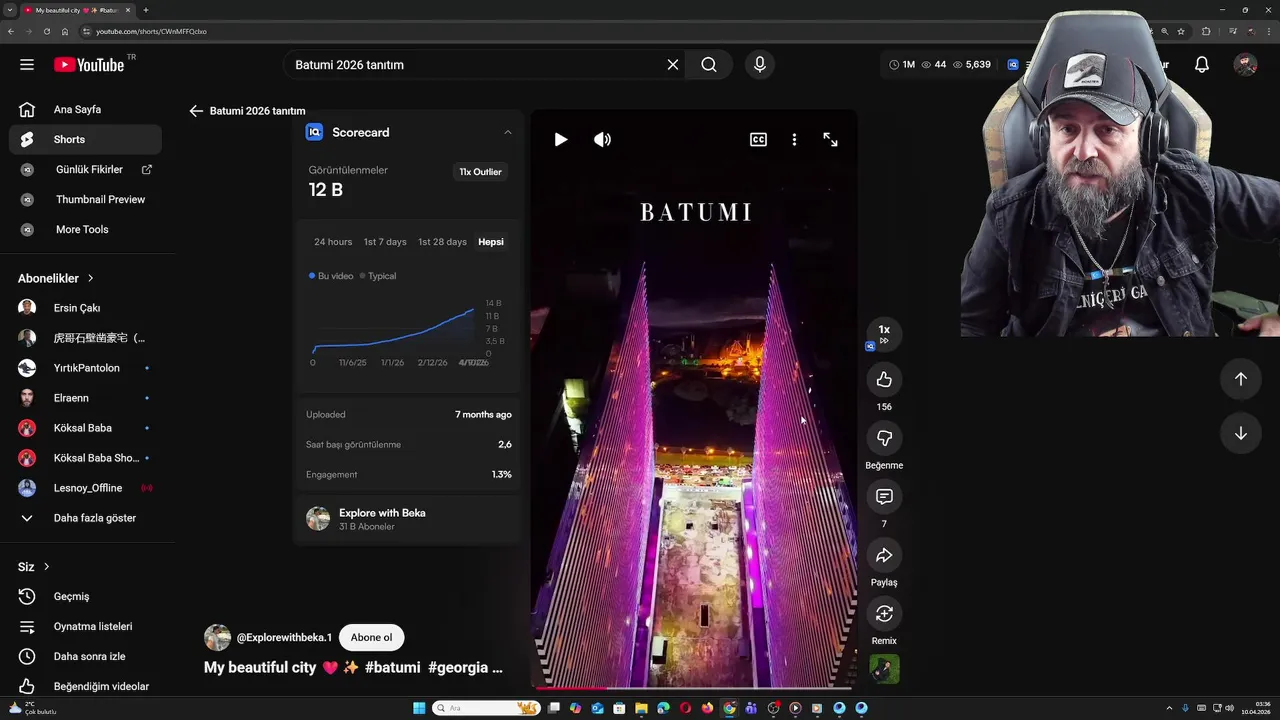Collapse the Scorecard panel
Image resolution: width=1280 pixels, height=720 pixels.
[507, 132]
